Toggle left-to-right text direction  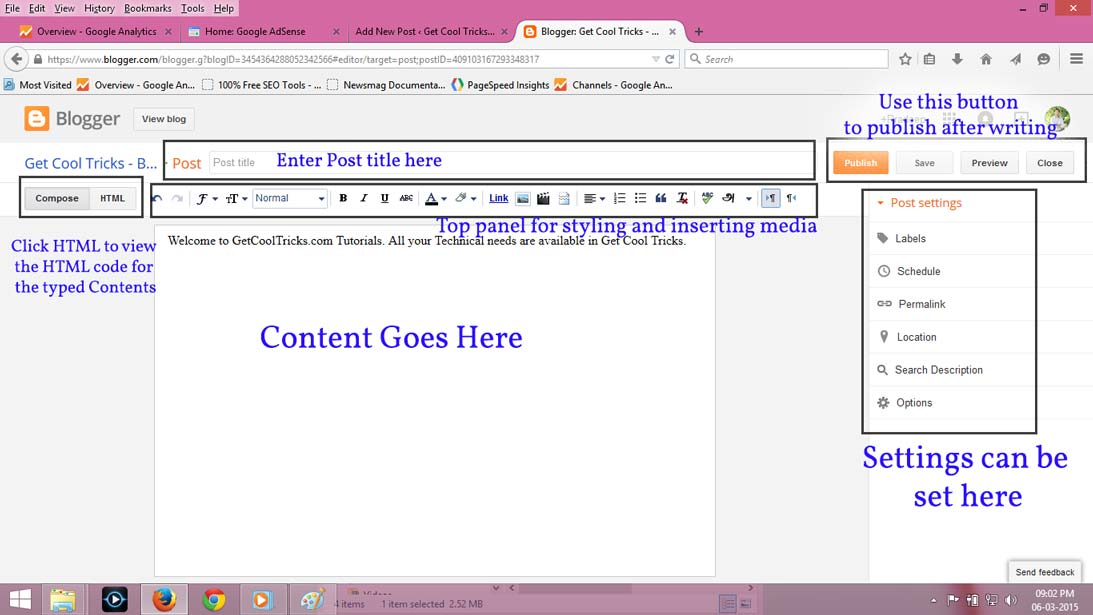[770, 198]
